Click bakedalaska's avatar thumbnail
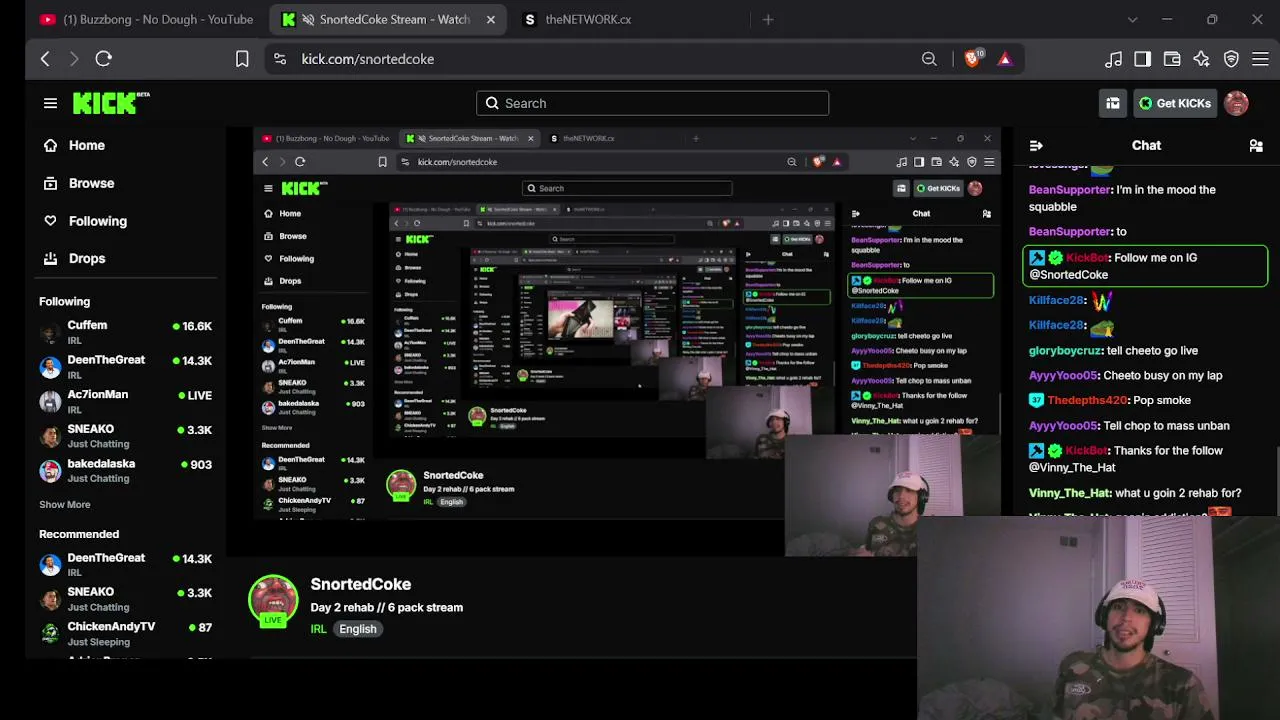This screenshot has width=1280, height=720. click(50, 471)
